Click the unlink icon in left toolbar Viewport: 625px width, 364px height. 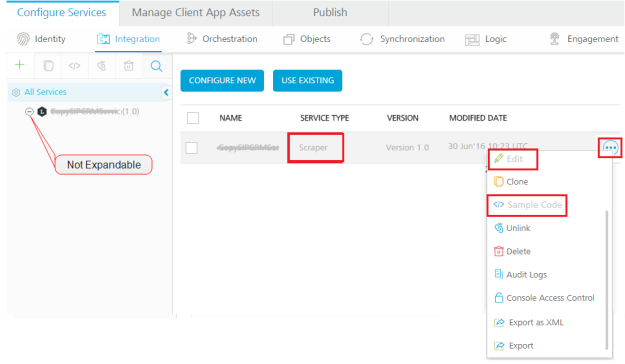[x=102, y=66]
